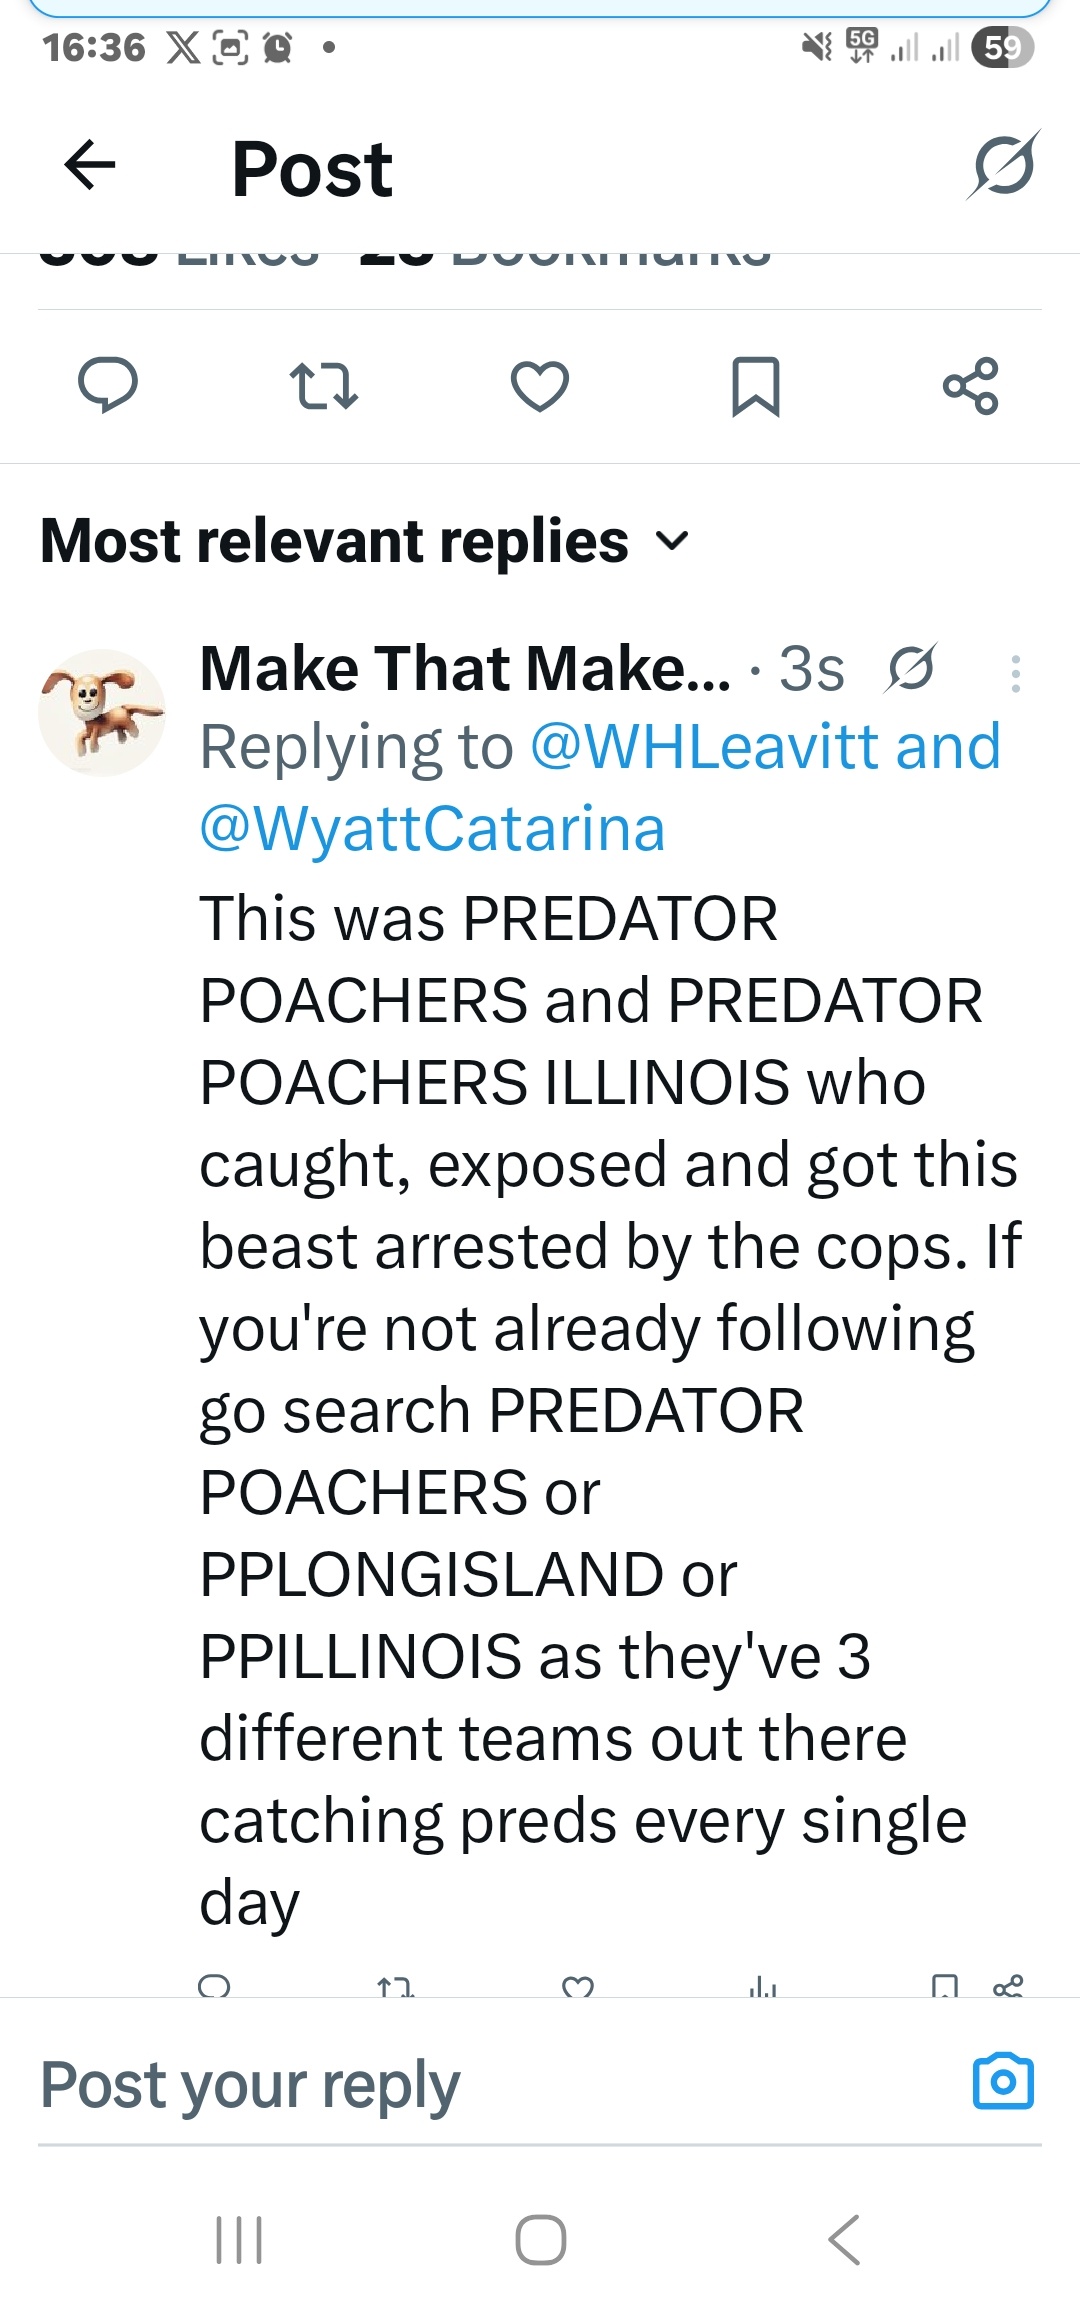Open the Make That Make... username
The width and height of the screenshot is (1080, 2316).
pyautogui.click(x=465, y=668)
